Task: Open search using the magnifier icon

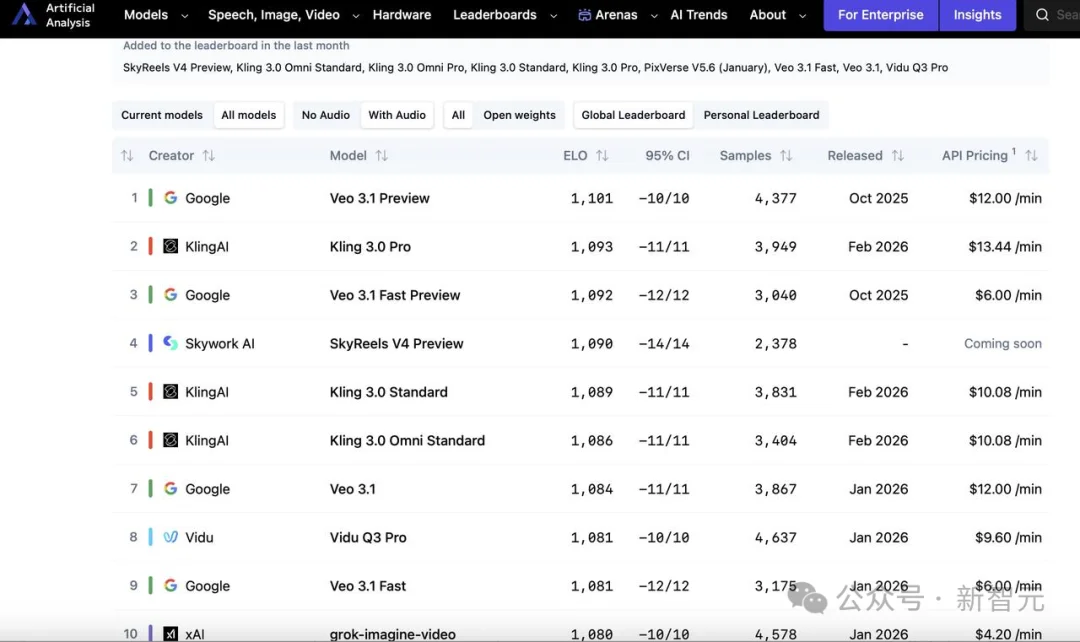Action: [1041, 15]
